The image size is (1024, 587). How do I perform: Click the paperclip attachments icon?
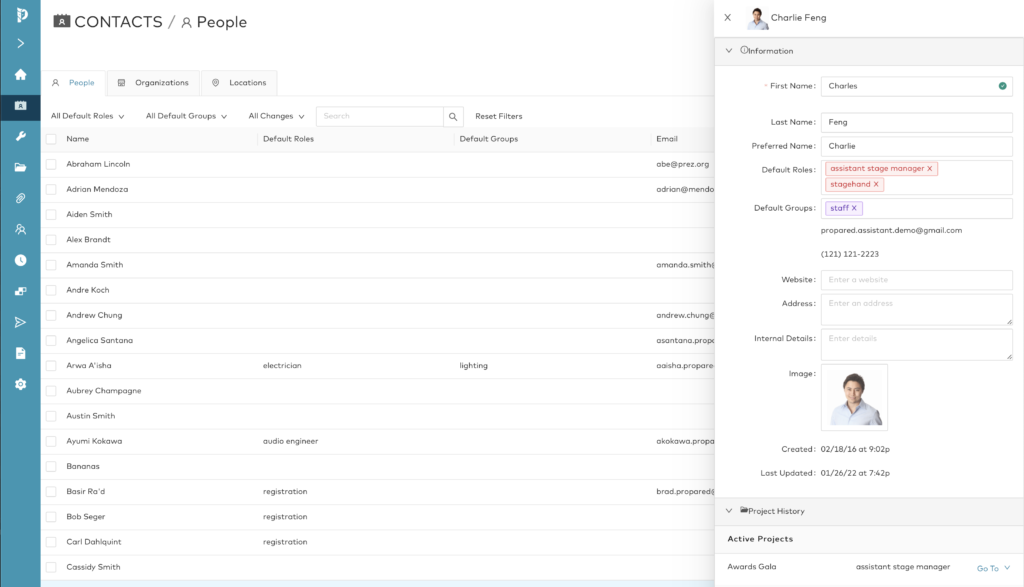tap(20, 198)
